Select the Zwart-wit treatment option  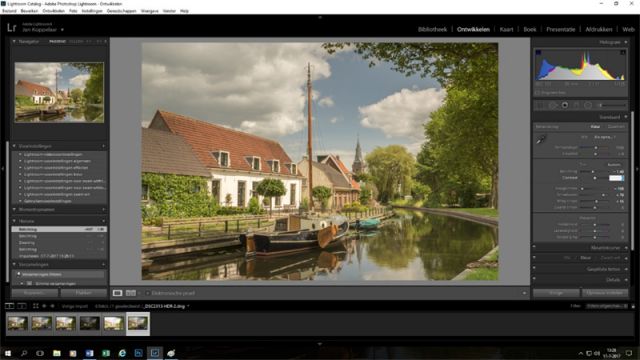(616, 127)
